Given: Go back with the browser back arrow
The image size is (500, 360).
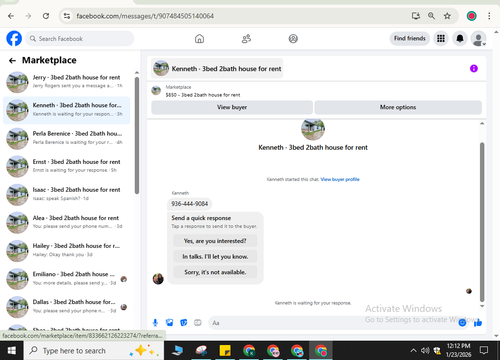Looking at the screenshot, I should [11, 16].
